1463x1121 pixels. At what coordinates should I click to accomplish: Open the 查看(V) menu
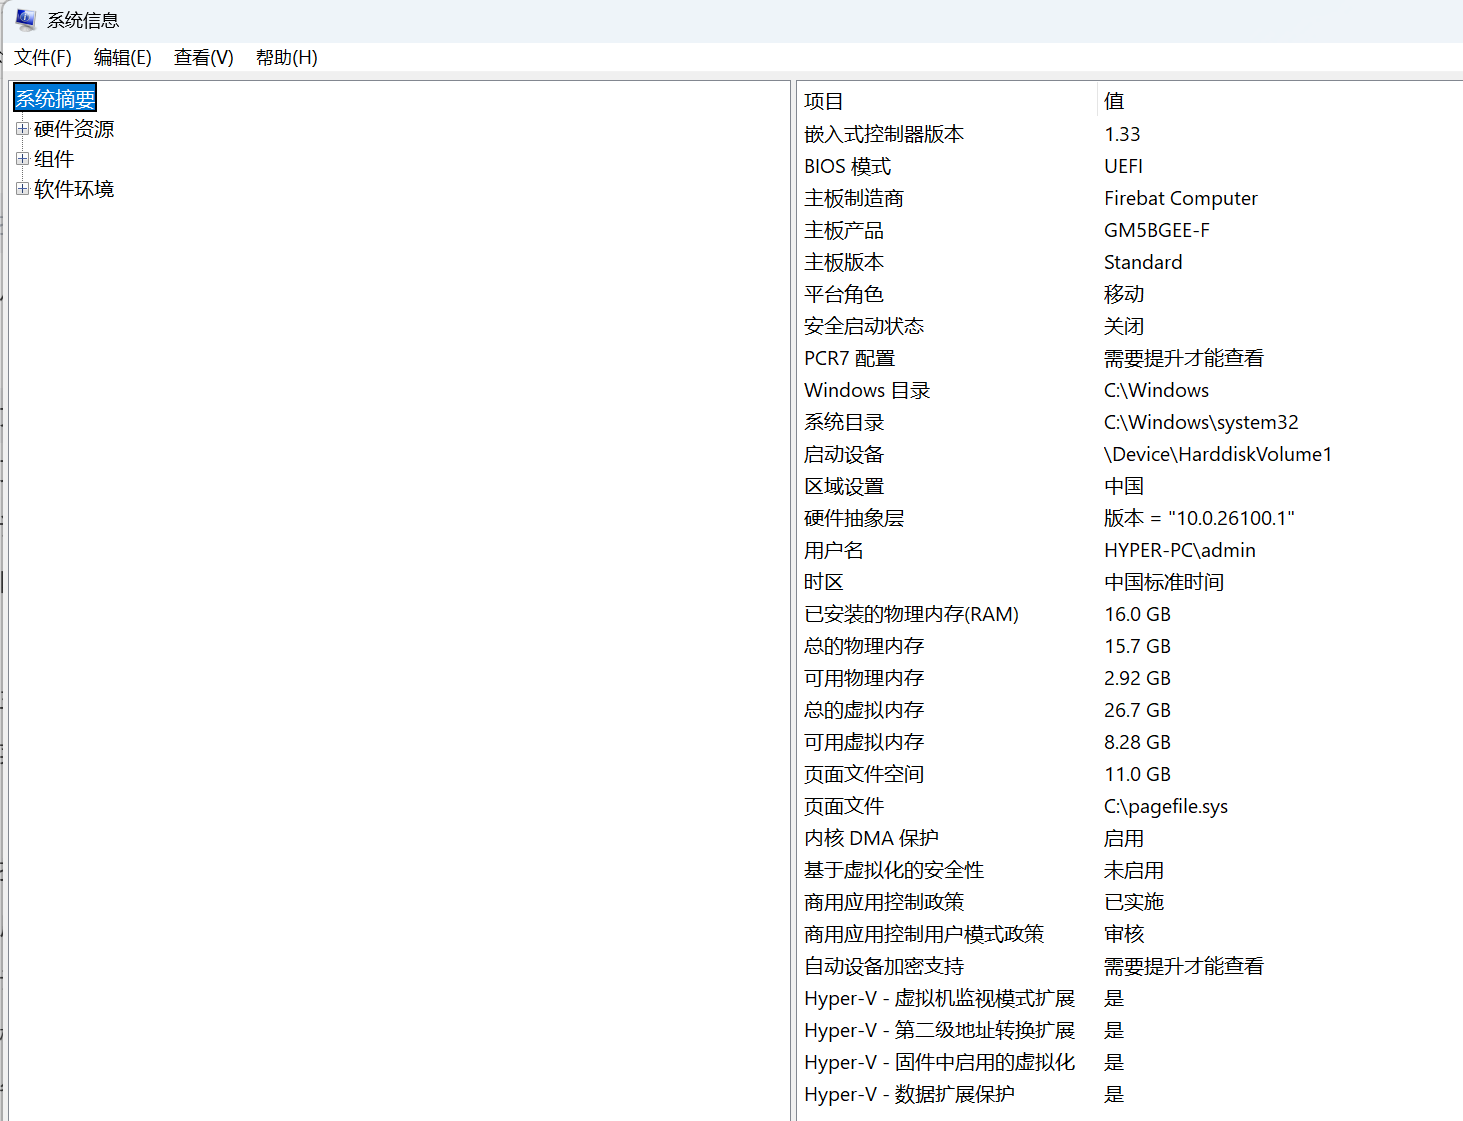(203, 57)
